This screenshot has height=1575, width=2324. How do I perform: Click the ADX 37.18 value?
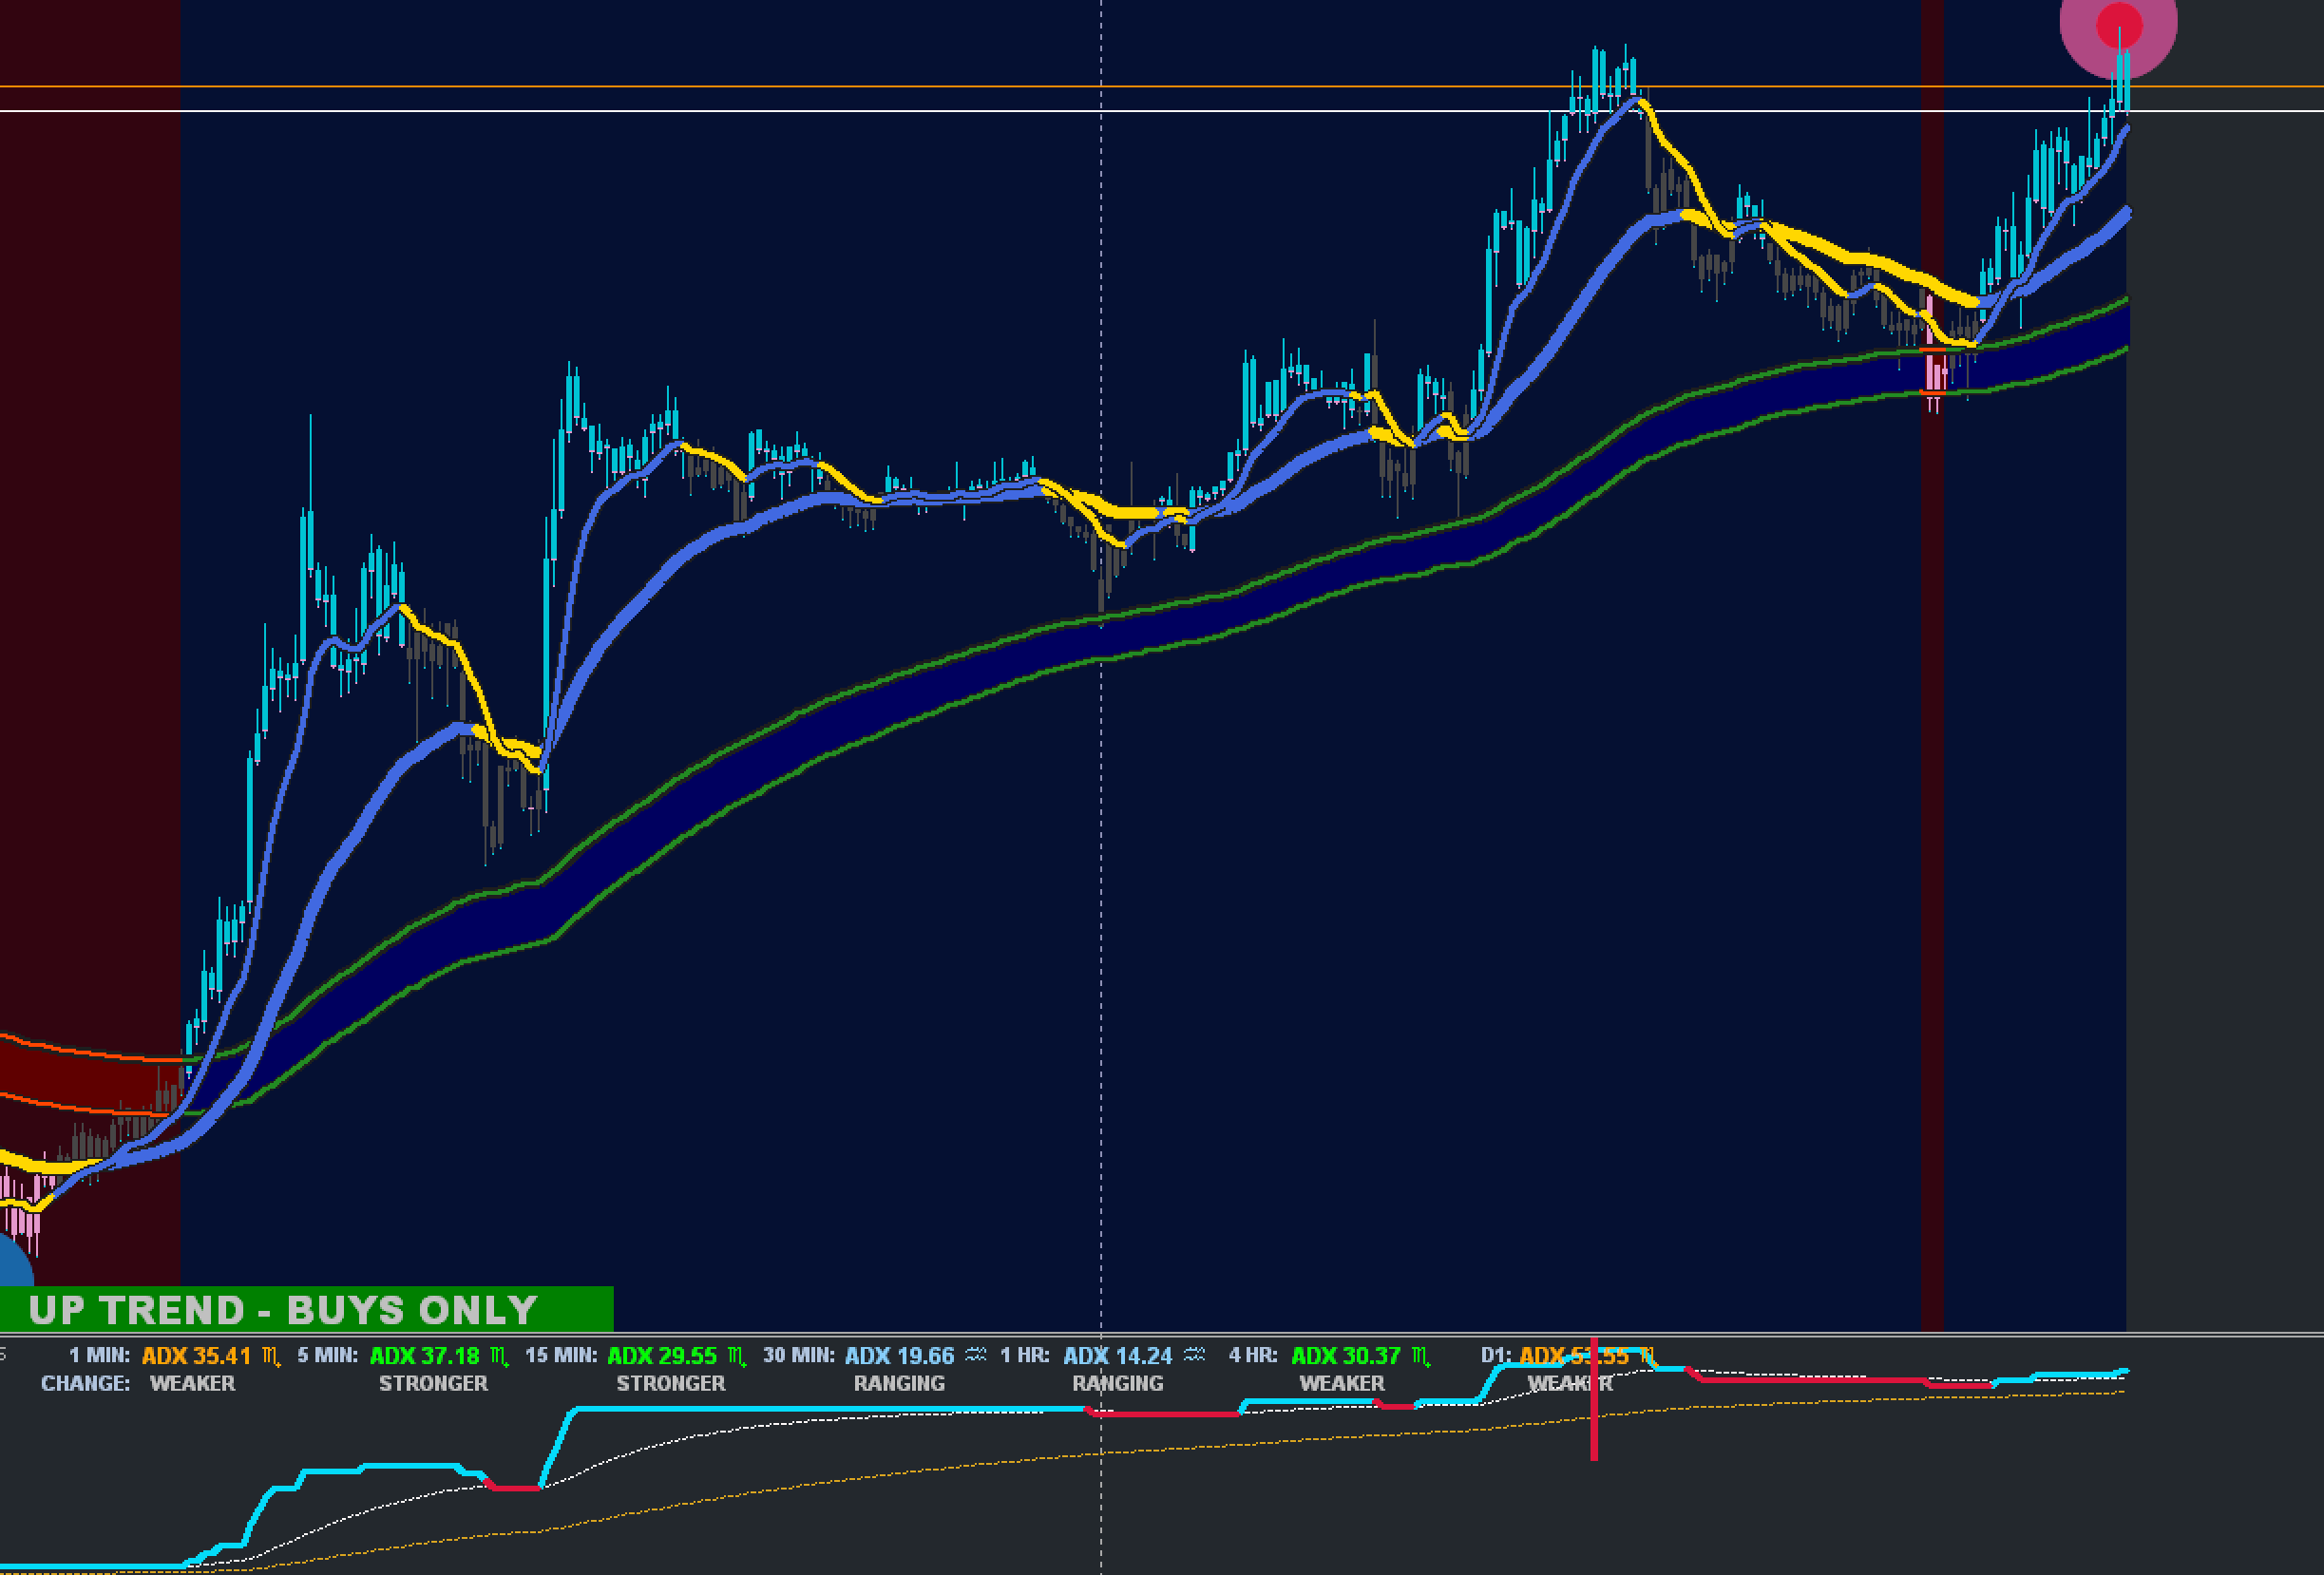(425, 1356)
